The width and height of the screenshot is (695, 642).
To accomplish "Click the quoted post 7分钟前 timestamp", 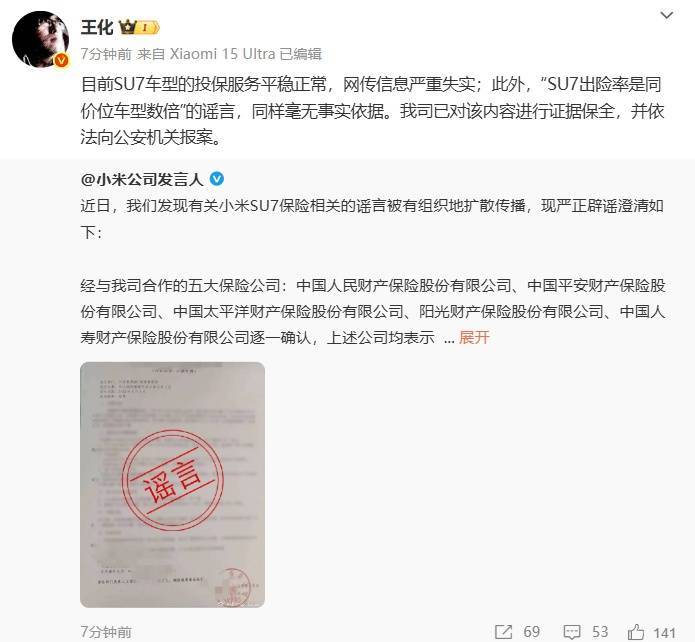I will (106, 632).
